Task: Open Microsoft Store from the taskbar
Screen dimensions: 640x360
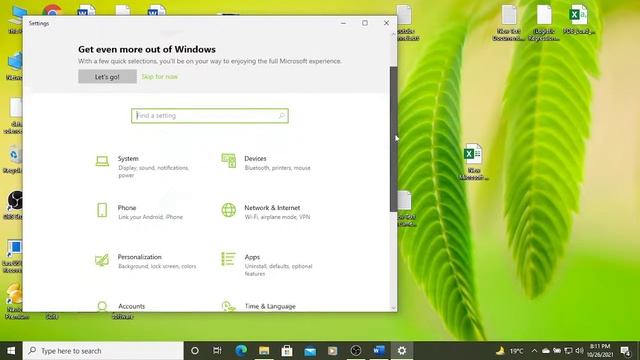Action: tap(287, 351)
